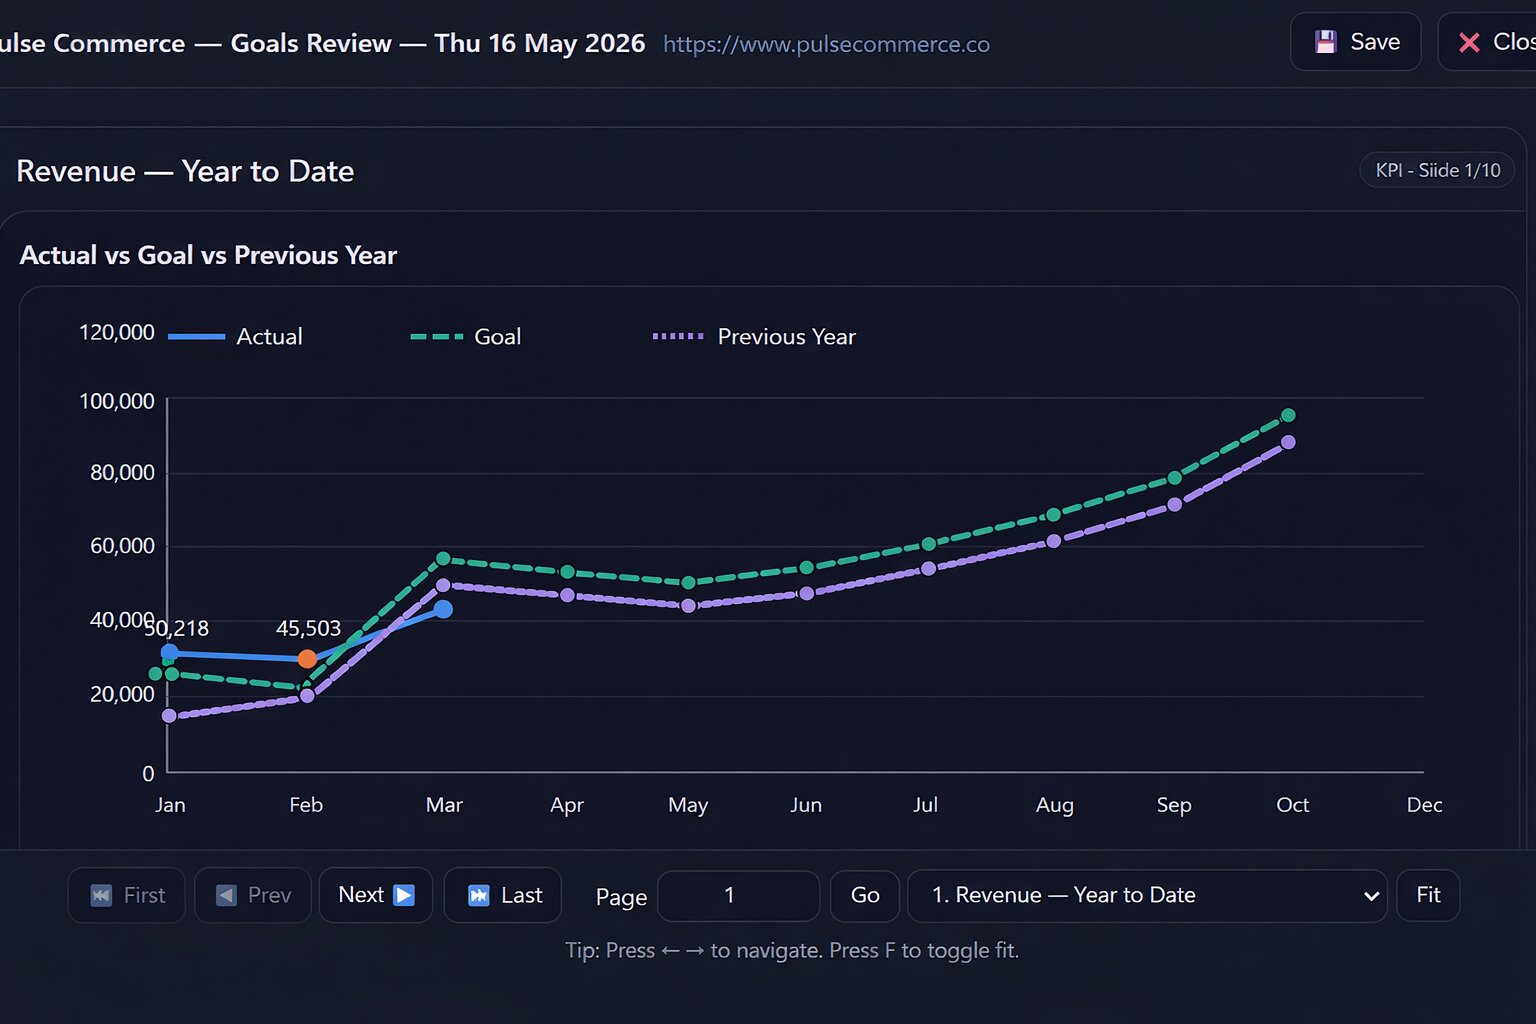Select the purple Previous Year Sep point
This screenshot has height=1024, width=1536.
point(1174,505)
